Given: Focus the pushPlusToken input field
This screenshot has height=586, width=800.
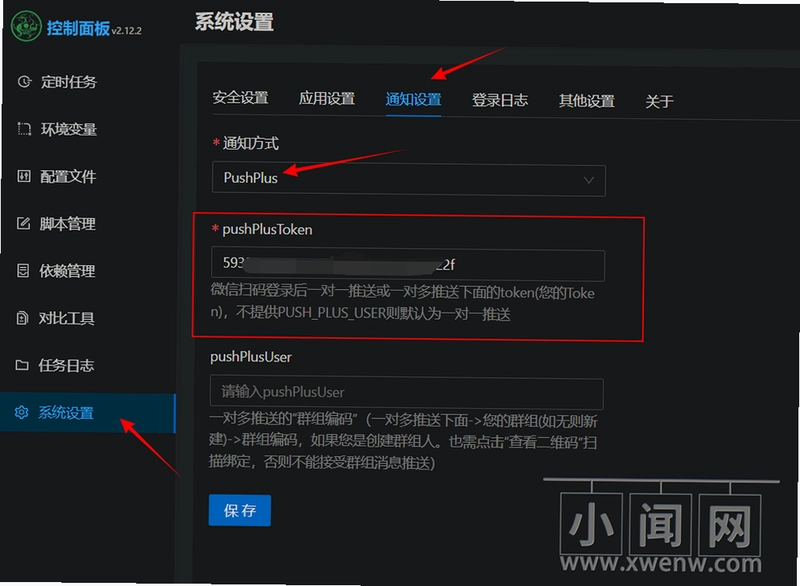Looking at the screenshot, I should 408,264.
